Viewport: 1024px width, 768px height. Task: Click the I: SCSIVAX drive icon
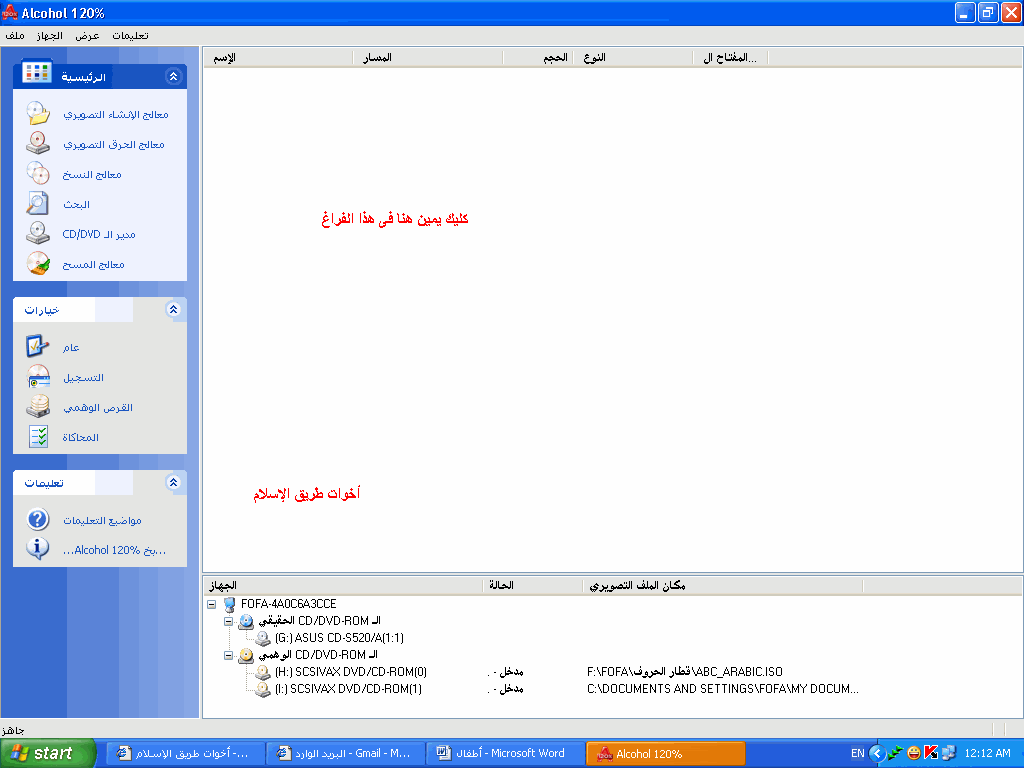(263, 689)
